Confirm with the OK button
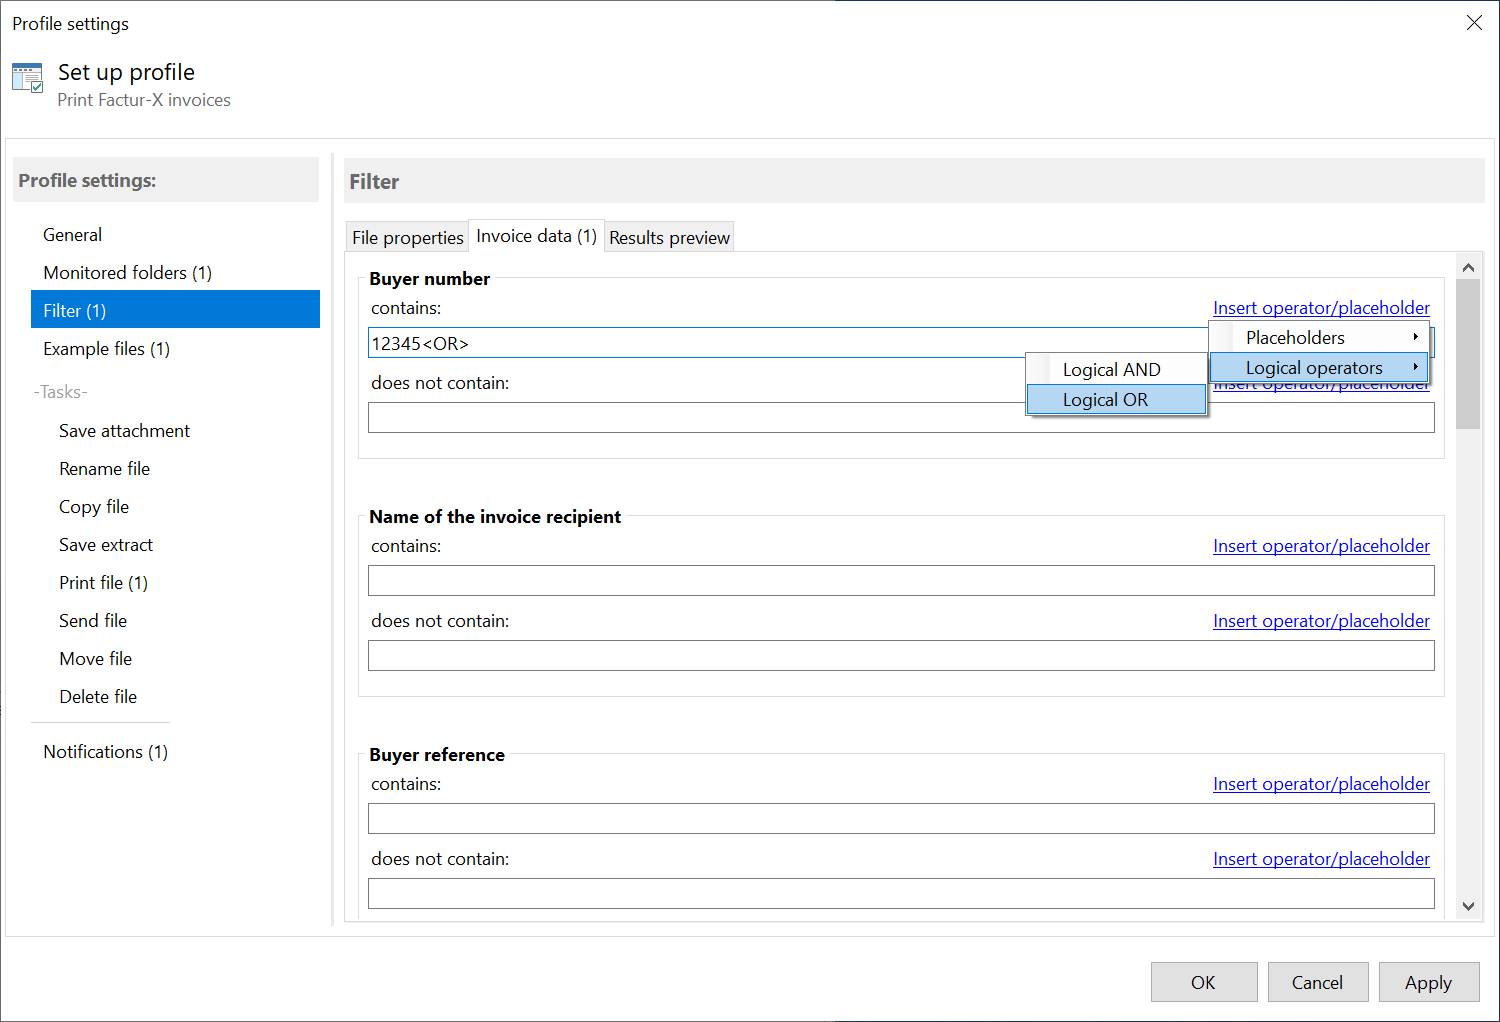Image resolution: width=1500 pixels, height=1022 pixels. click(x=1204, y=982)
